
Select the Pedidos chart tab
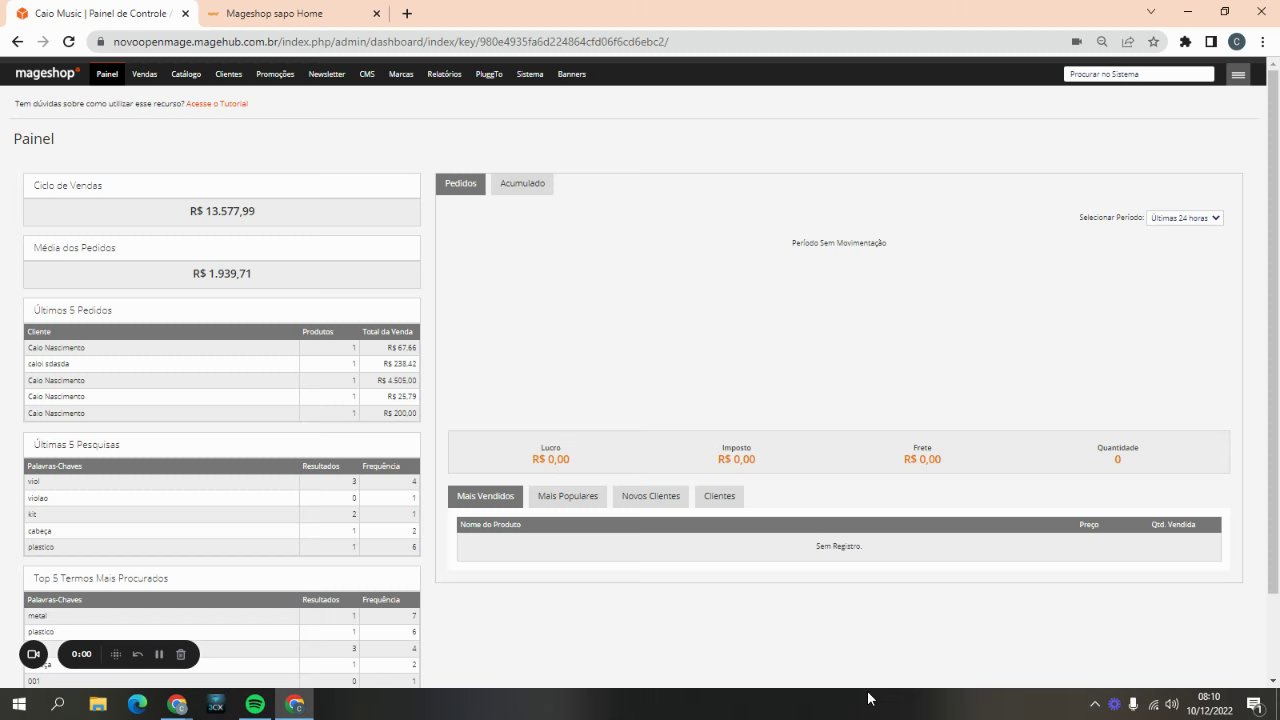click(461, 184)
